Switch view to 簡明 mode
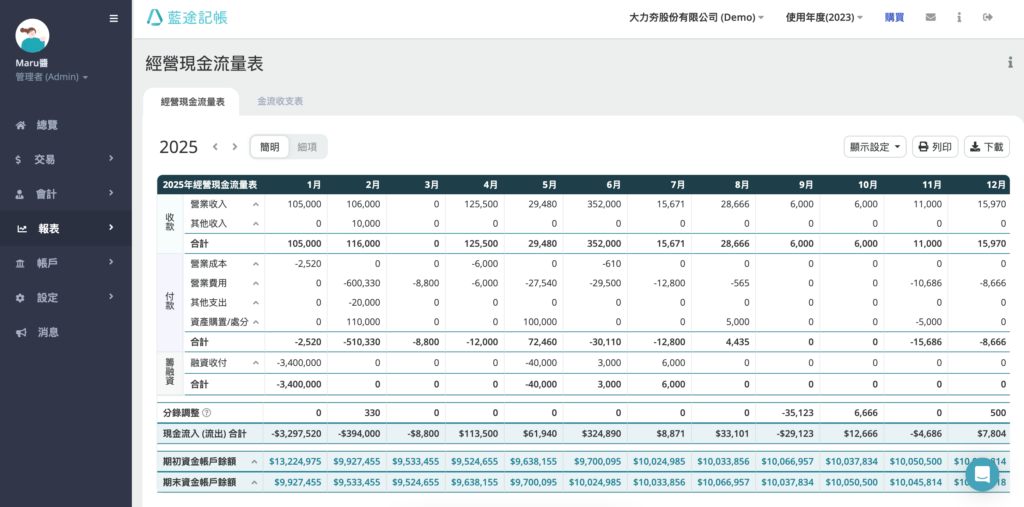Image resolution: width=1024 pixels, height=507 pixels. 270,147
